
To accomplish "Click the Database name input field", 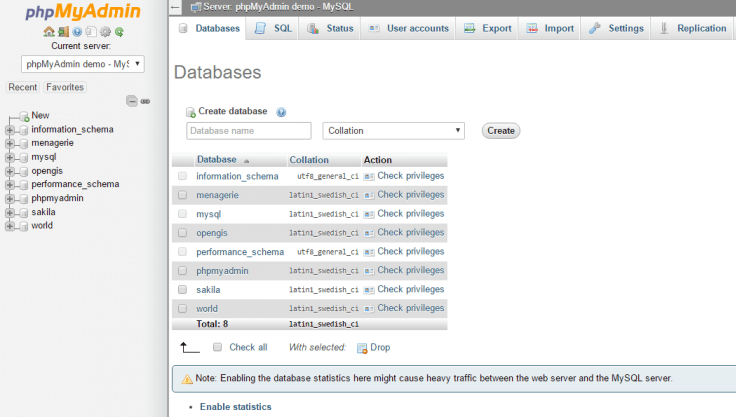I will (249, 131).
